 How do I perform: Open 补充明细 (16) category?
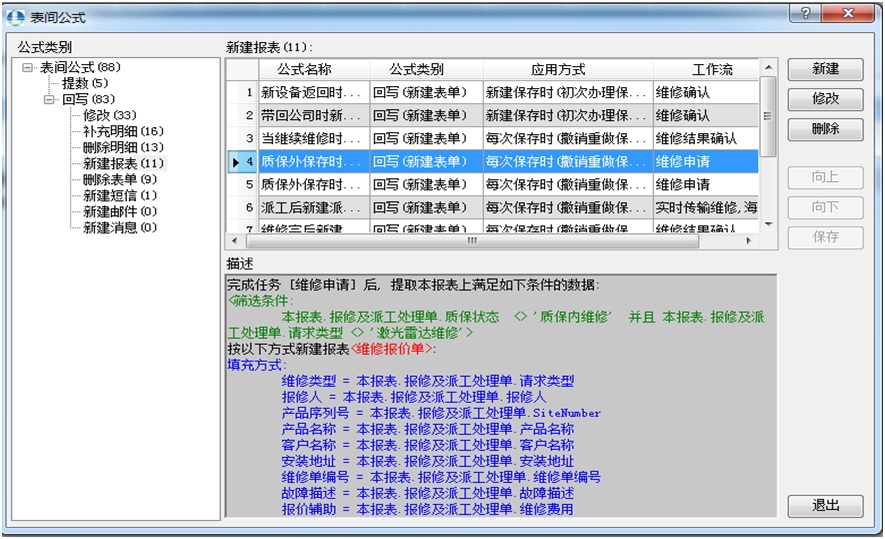pyautogui.click(x=122, y=131)
